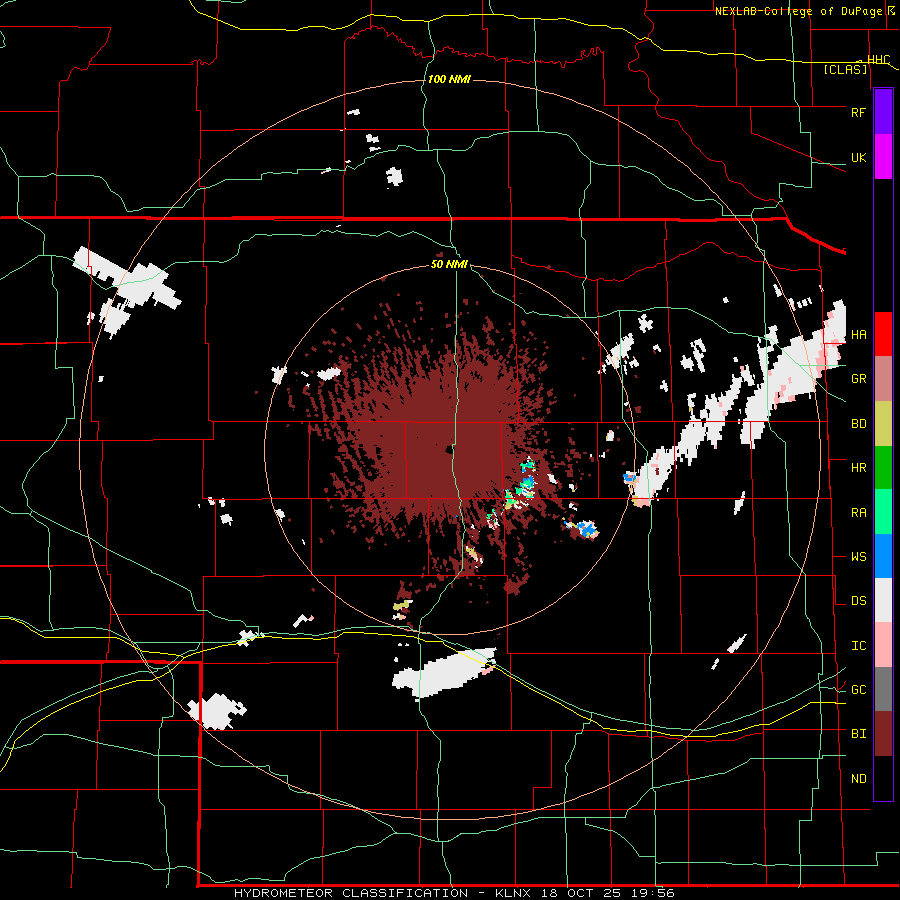This screenshot has width=900, height=900.
Task: Click the blue wet snow echo near the 50 NMI ring
Action: coord(586,529)
